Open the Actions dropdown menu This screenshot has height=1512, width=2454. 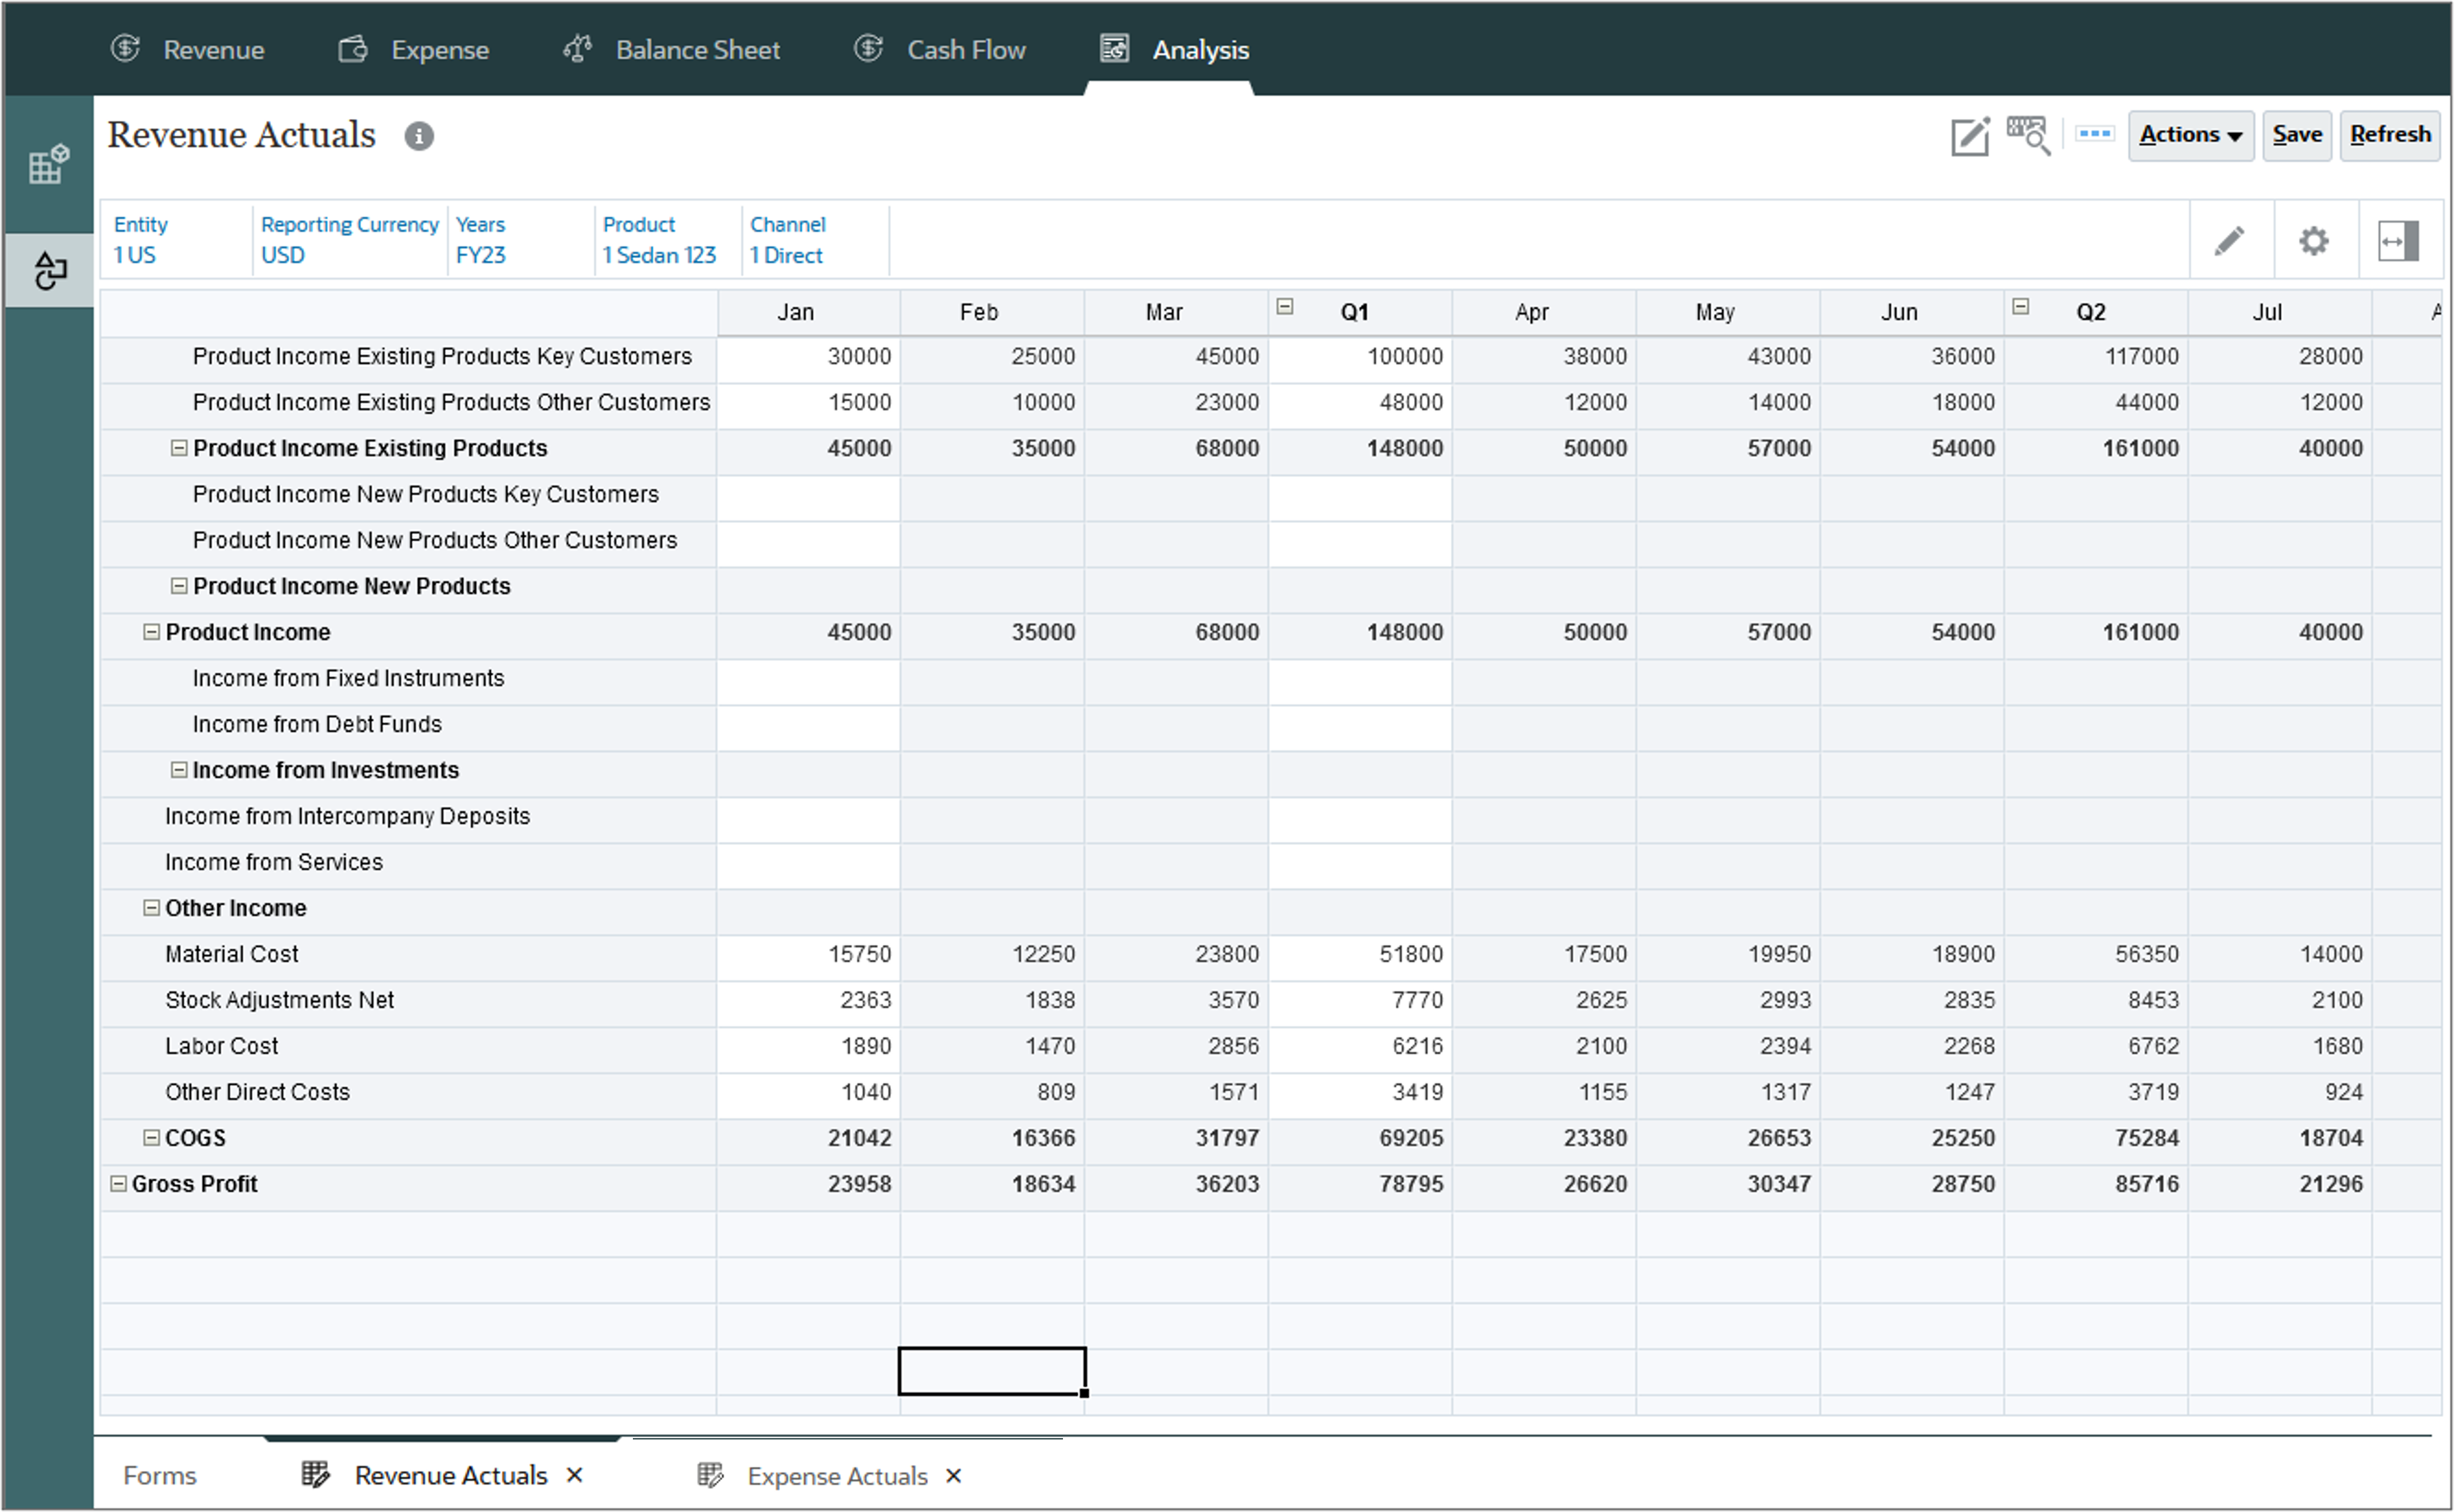pos(2190,135)
